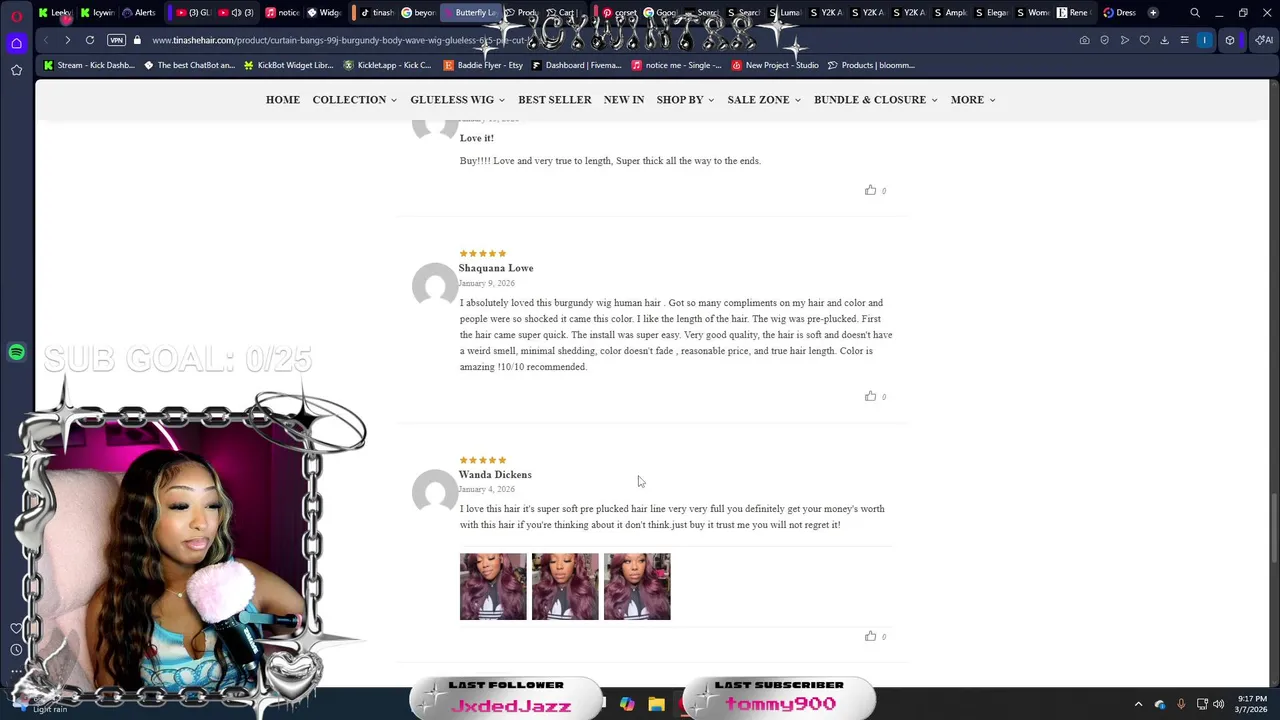Image resolution: width=1280 pixels, height=720 pixels.
Task: Bookmark page with the heart icon
Action: 1144,40
